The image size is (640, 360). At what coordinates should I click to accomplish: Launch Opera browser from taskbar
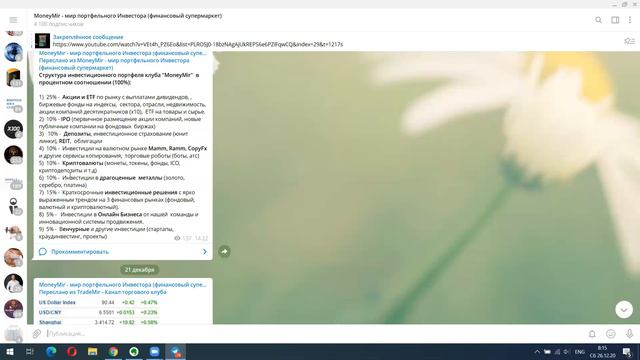click(72, 351)
